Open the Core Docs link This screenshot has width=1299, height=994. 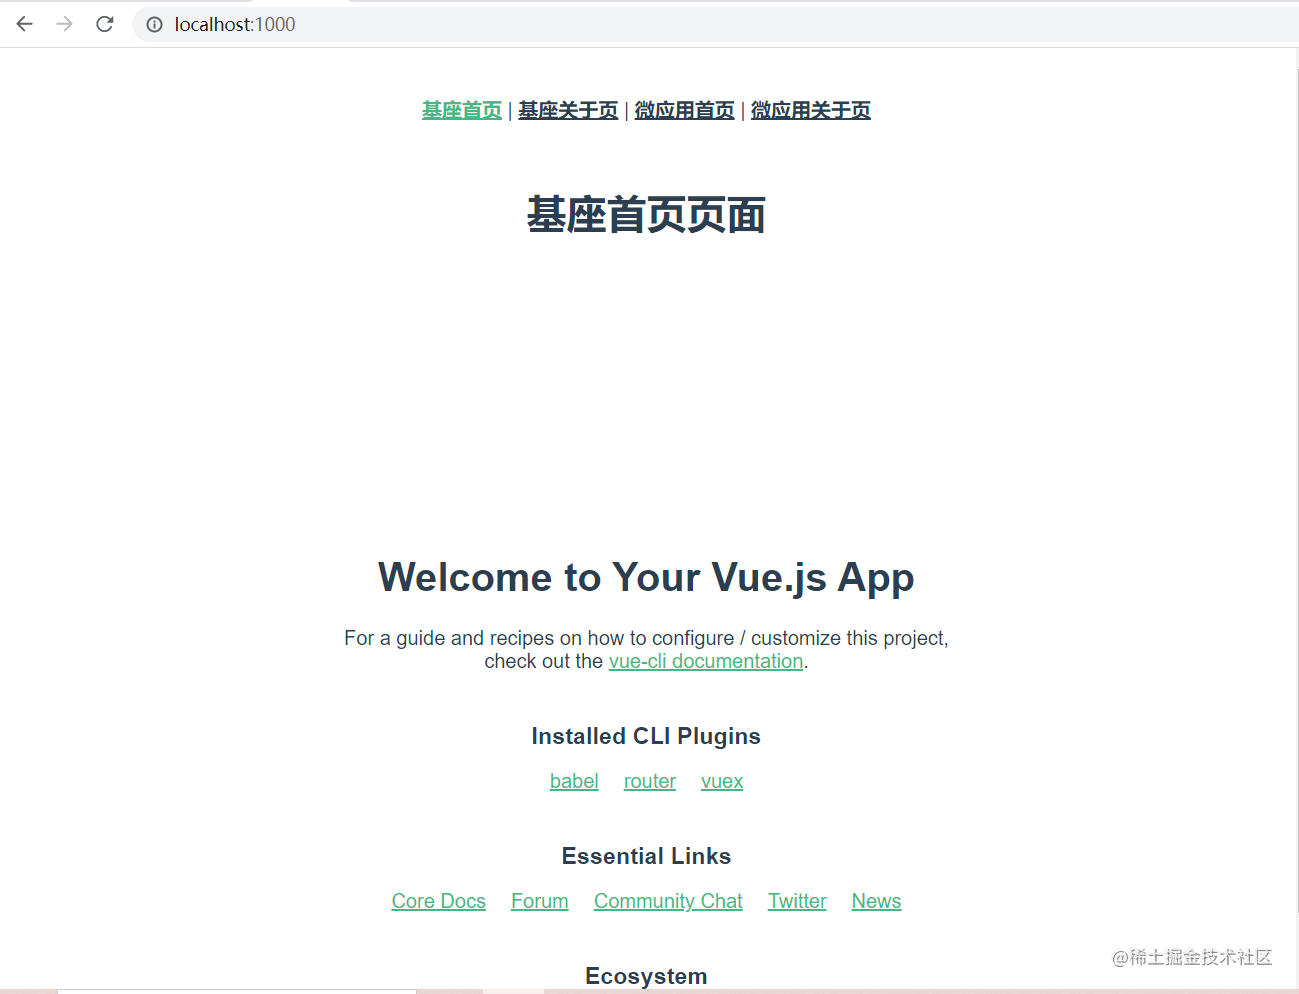[439, 901]
